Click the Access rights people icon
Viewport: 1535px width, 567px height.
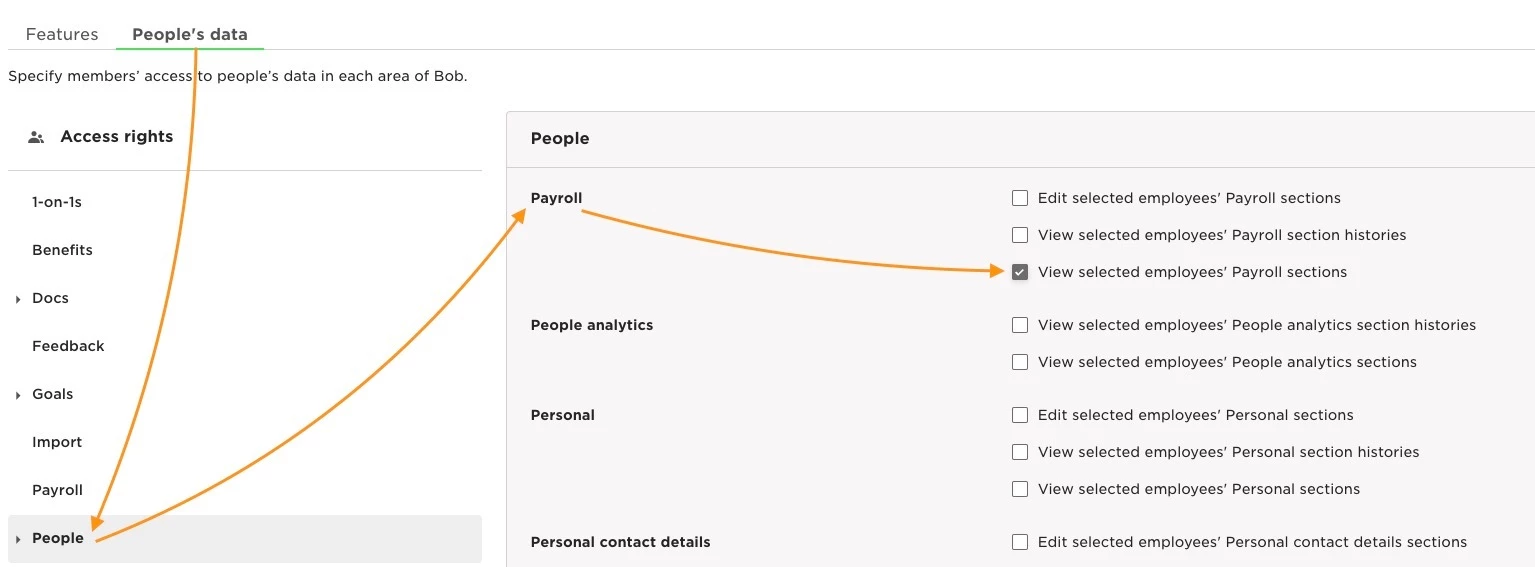point(36,137)
